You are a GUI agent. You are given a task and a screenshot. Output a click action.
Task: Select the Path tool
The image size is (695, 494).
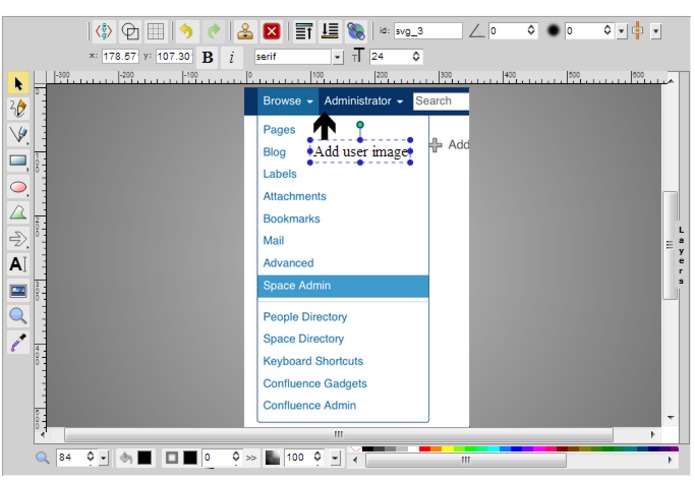[18, 212]
